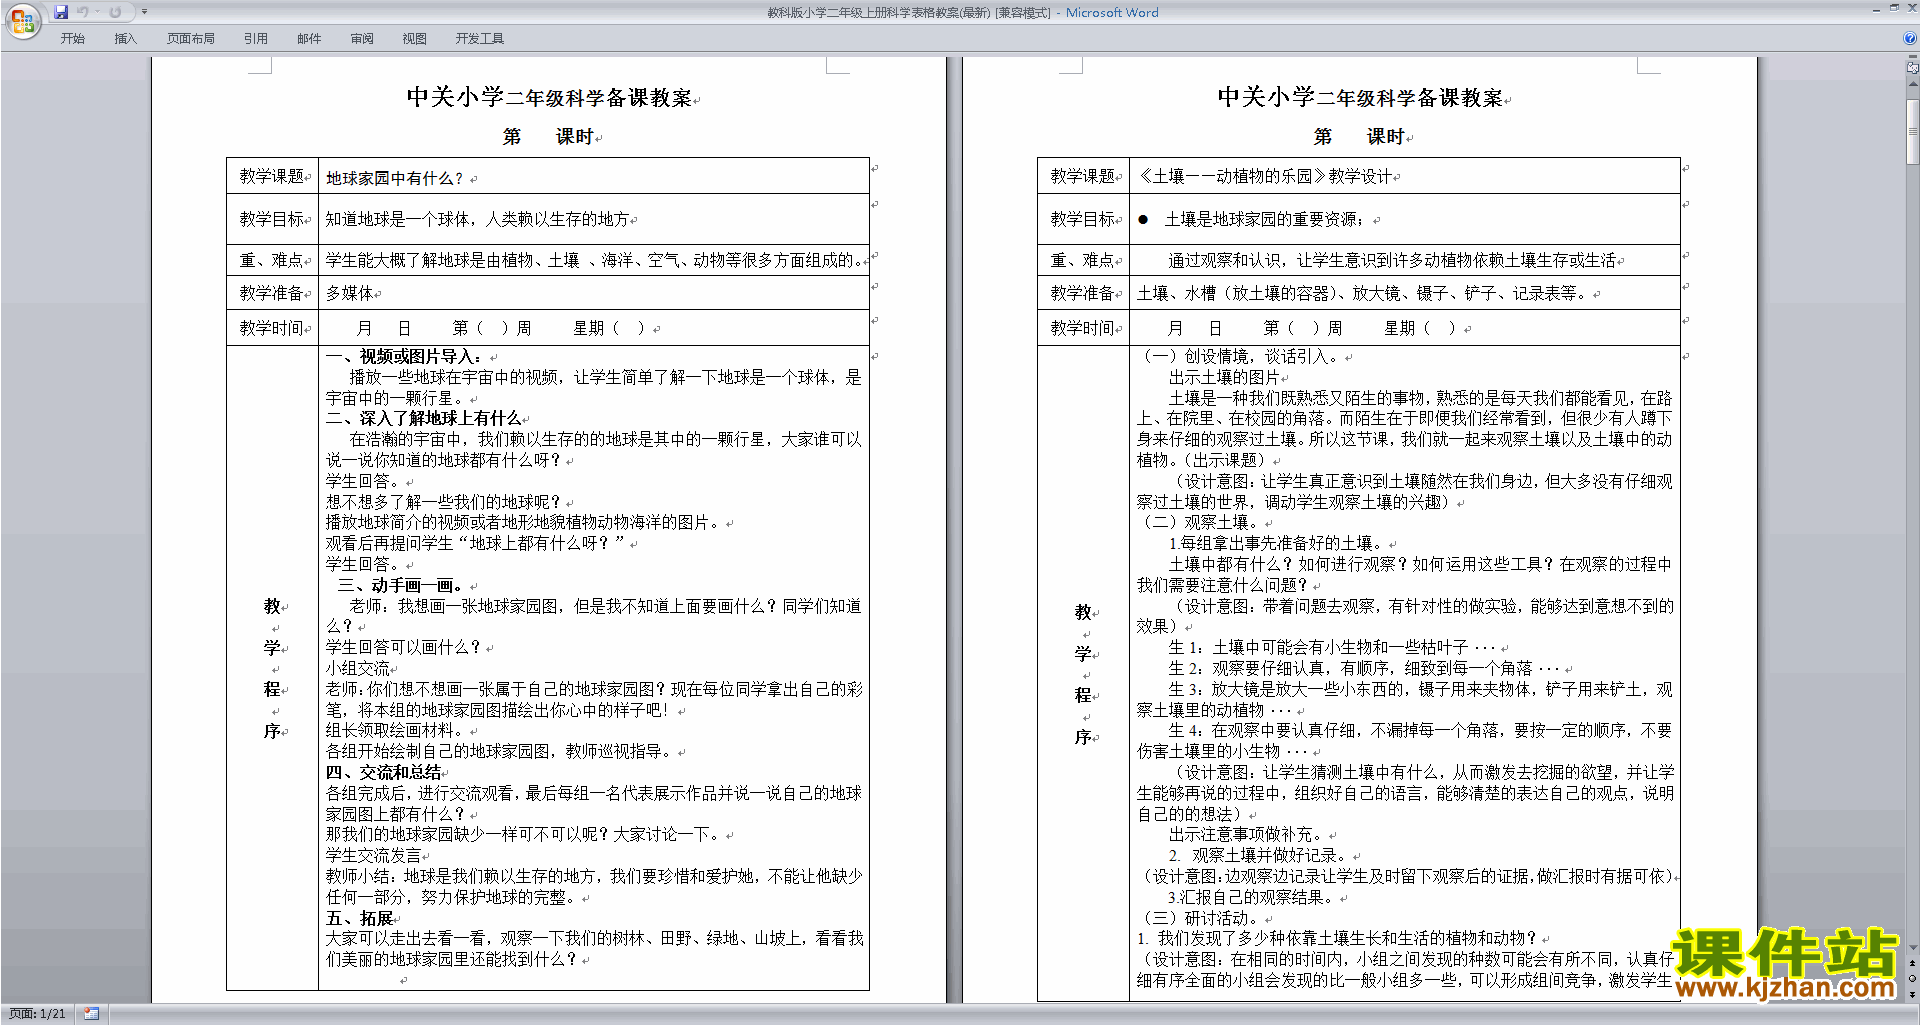Open Microsoft Word Help

pyautogui.click(x=1910, y=39)
